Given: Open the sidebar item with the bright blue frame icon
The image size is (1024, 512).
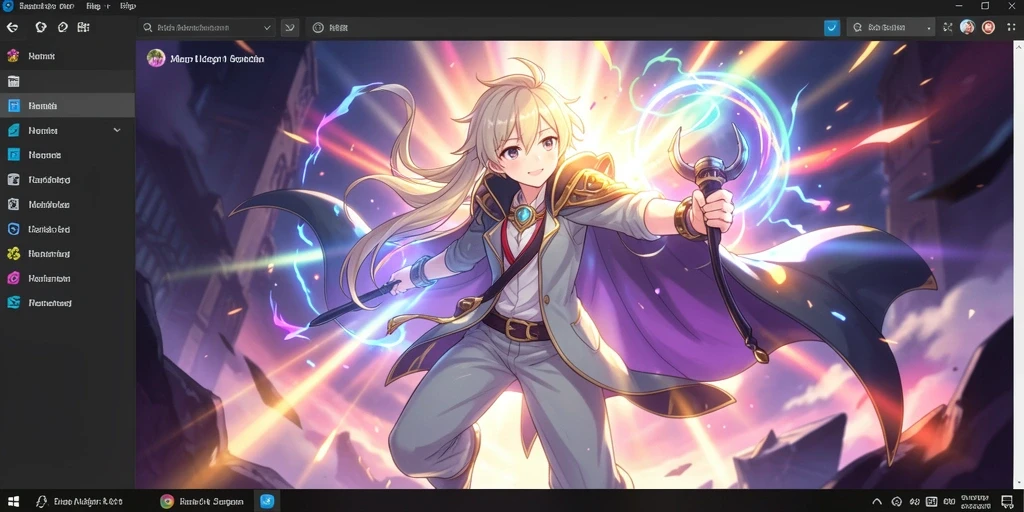Looking at the screenshot, I should tap(67, 155).
